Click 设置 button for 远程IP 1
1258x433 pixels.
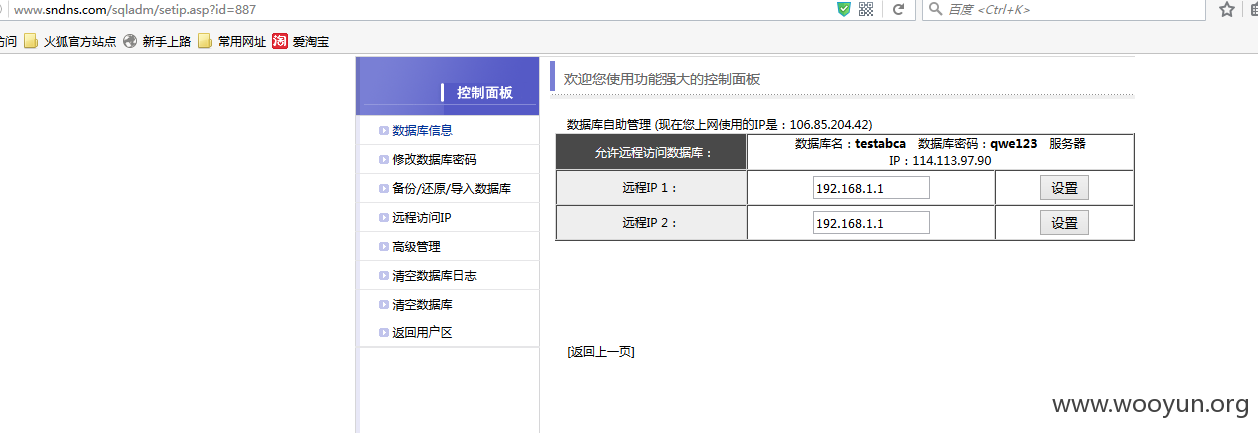(x=1064, y=188)
